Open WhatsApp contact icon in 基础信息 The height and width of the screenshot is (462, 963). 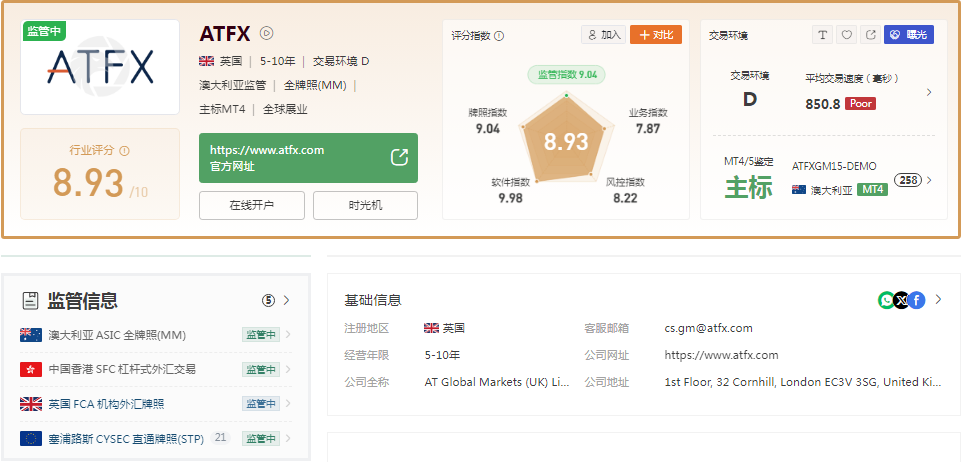[887, 300]
